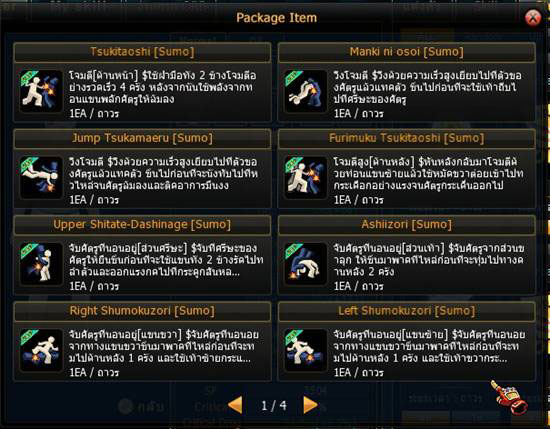Select the Right Shumokuzori [Sumo] header
The width and height of the screenshot is (550, 429).
142,311
